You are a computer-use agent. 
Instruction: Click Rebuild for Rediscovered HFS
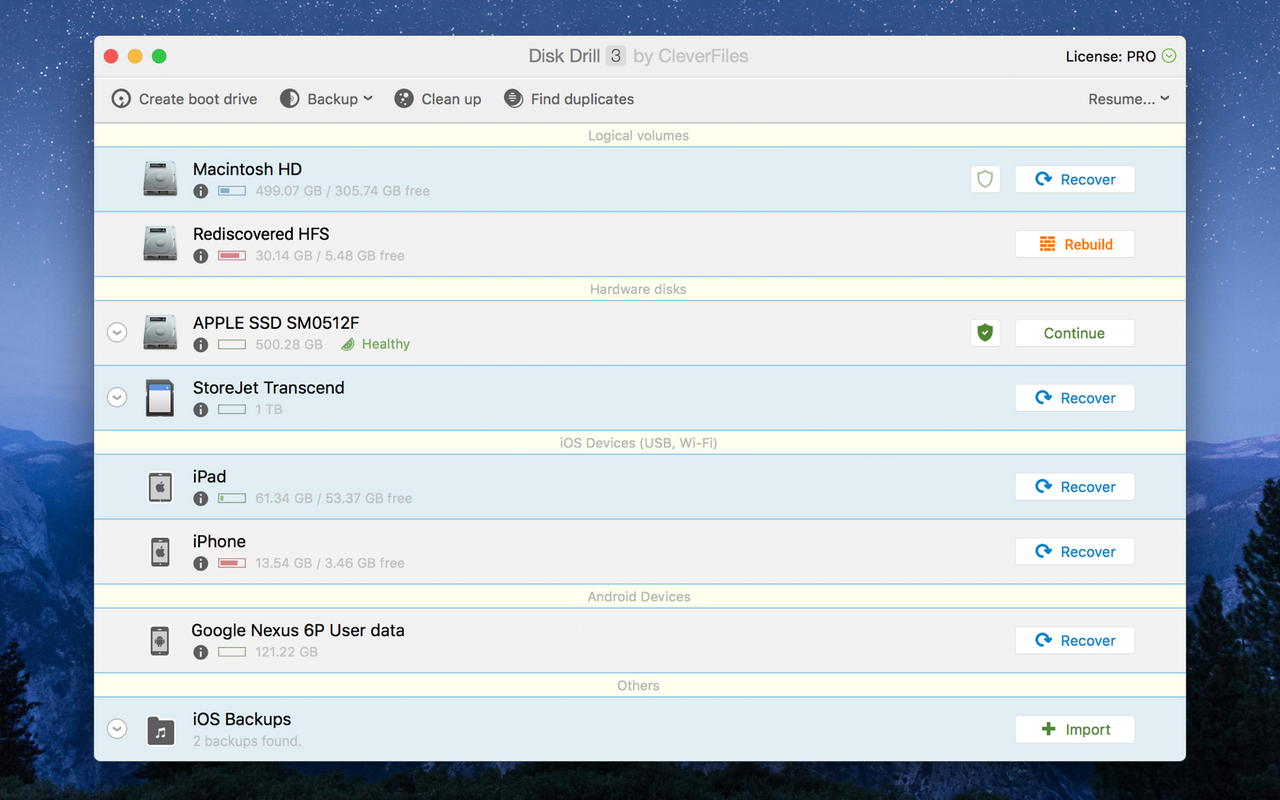click(1075, 245)
